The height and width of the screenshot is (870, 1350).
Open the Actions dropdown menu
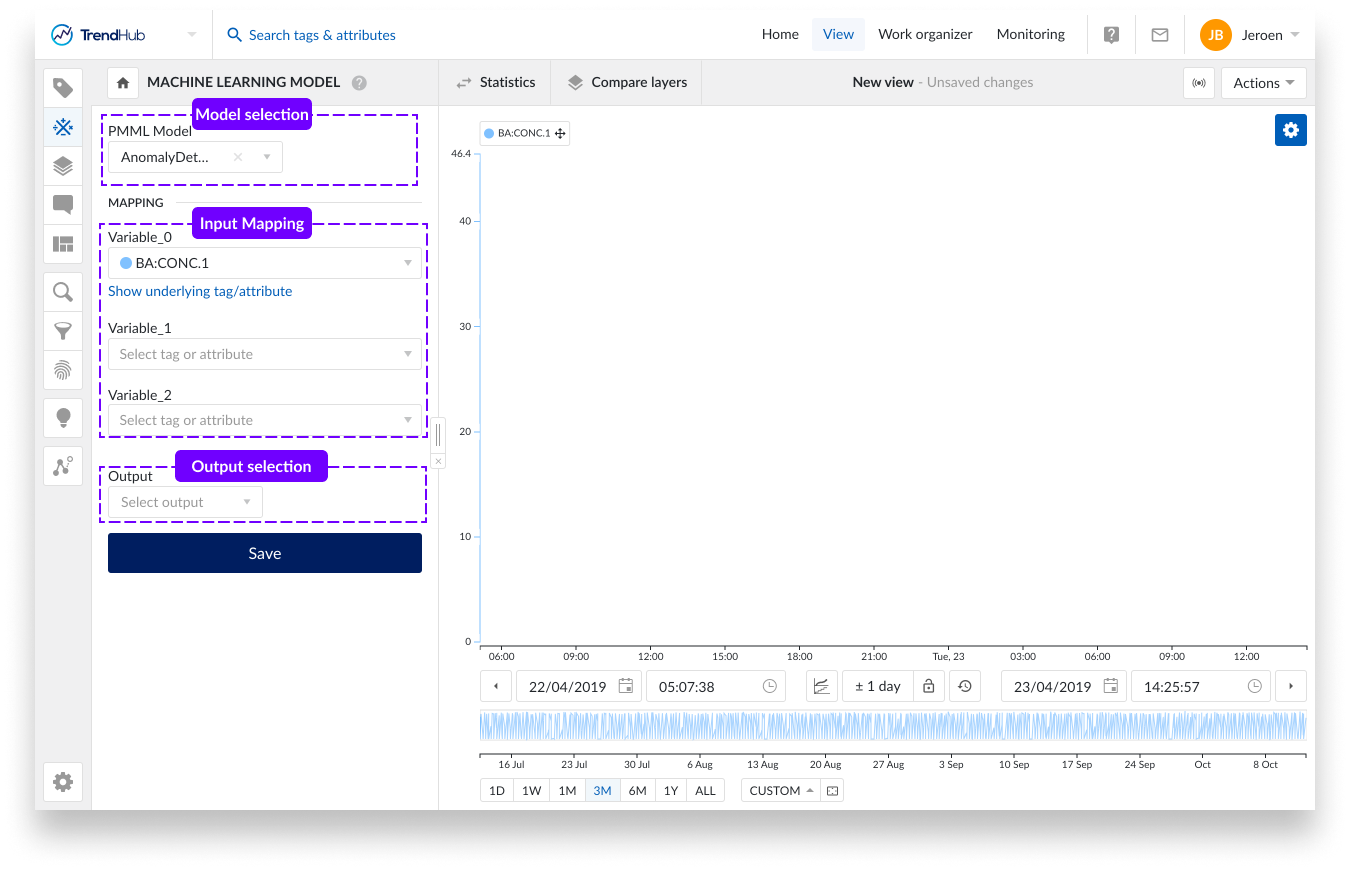[x=1263, y=83]
